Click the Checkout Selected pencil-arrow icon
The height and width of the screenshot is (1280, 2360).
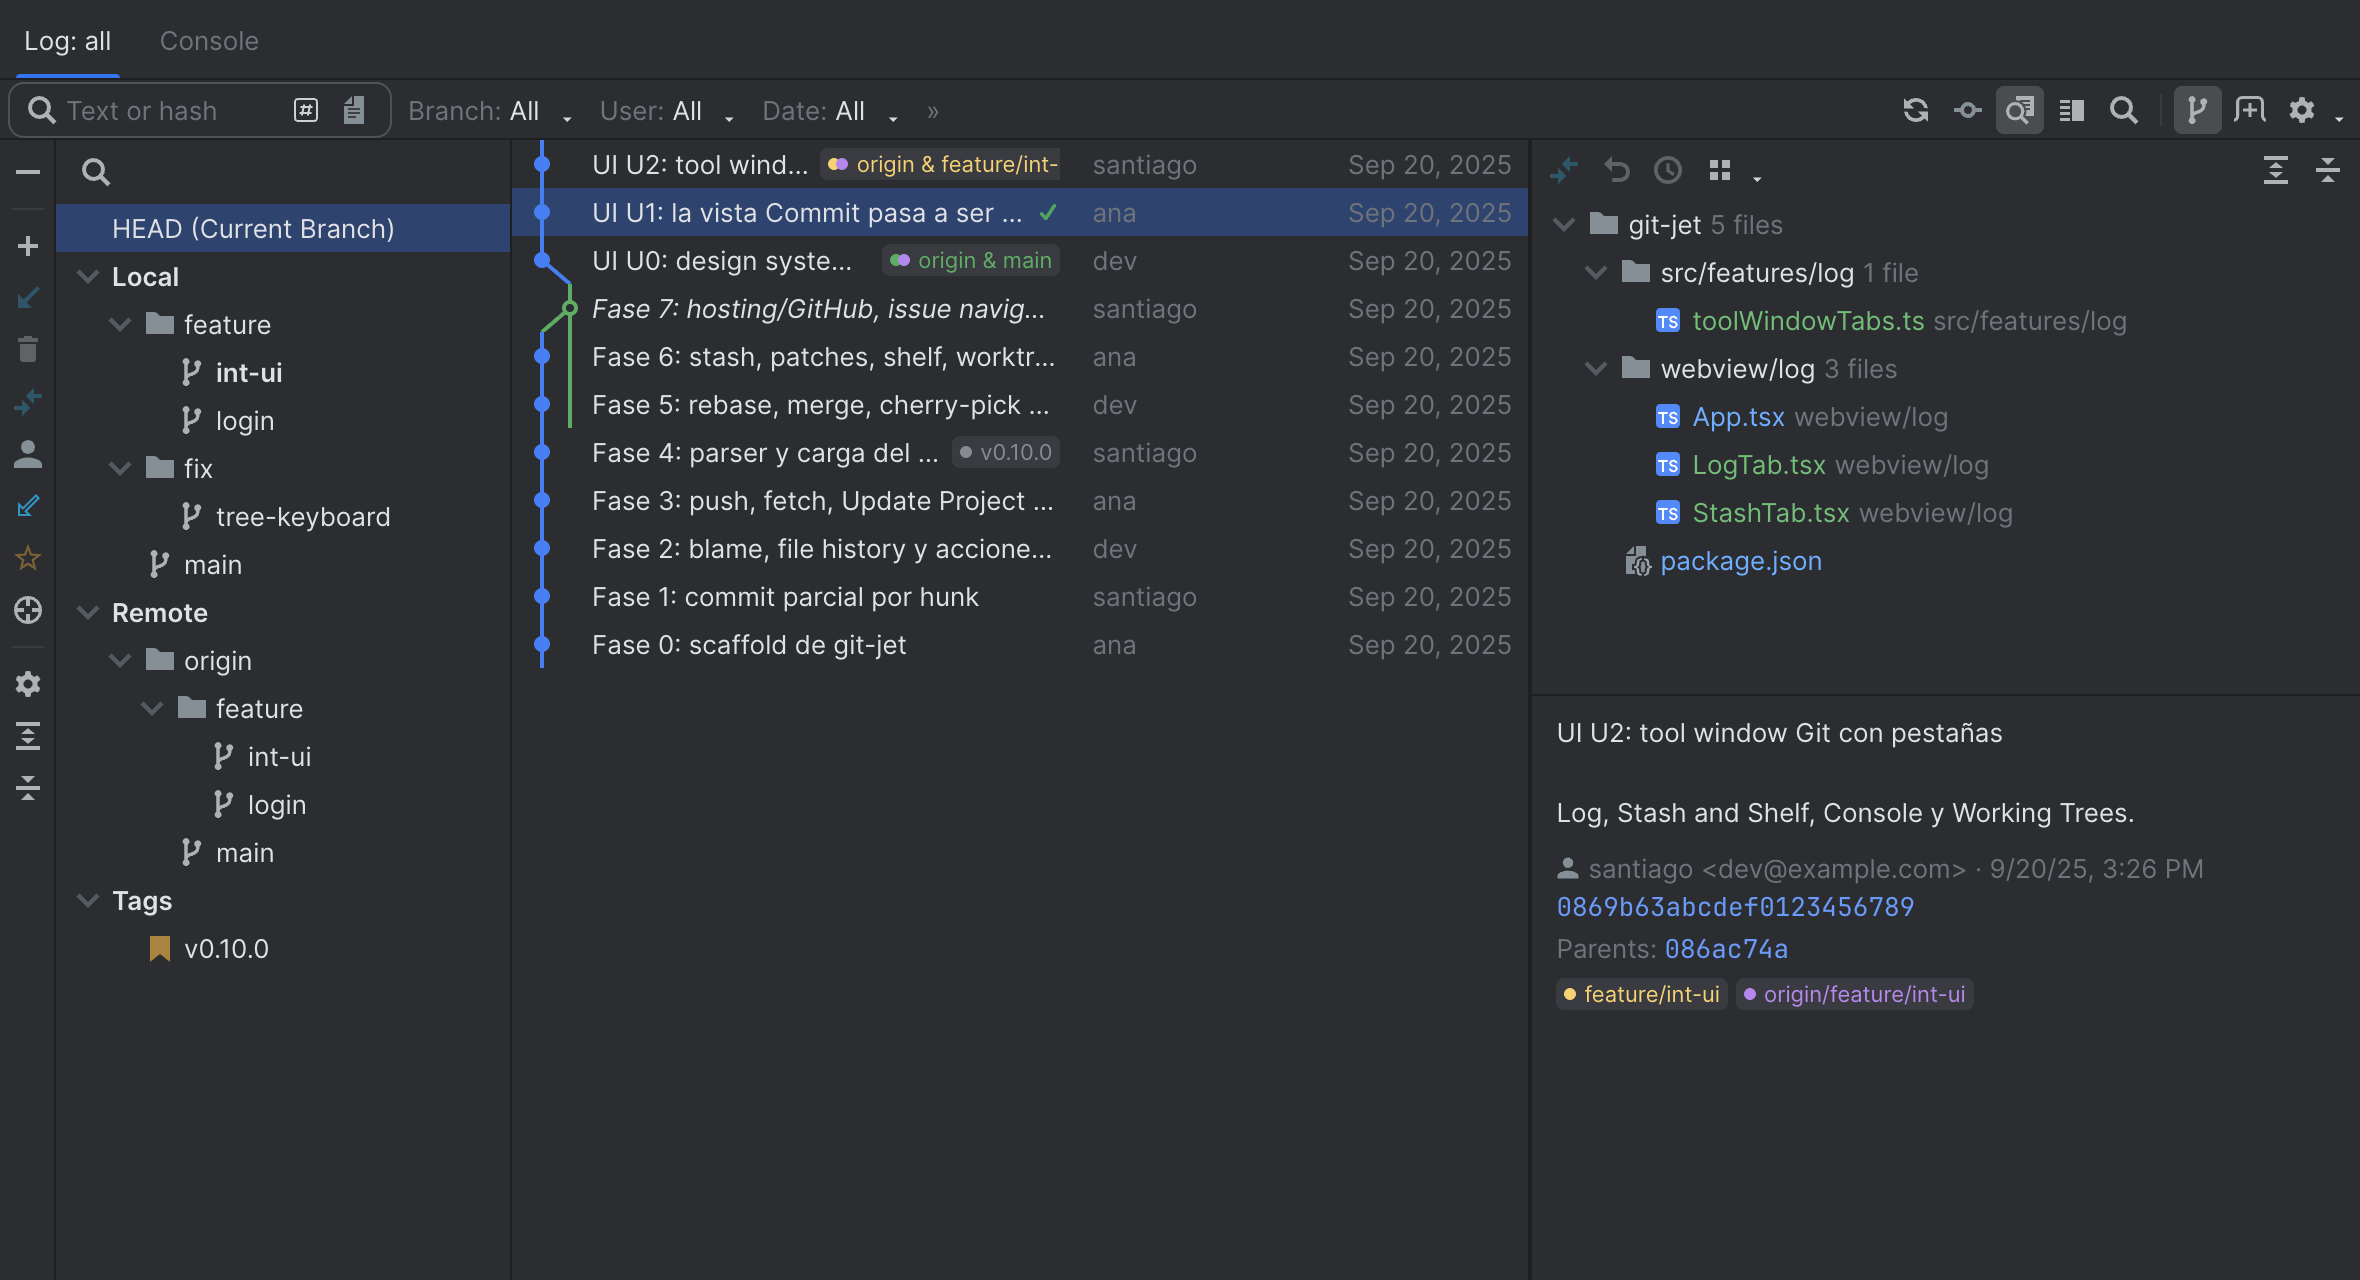point(28,506)
